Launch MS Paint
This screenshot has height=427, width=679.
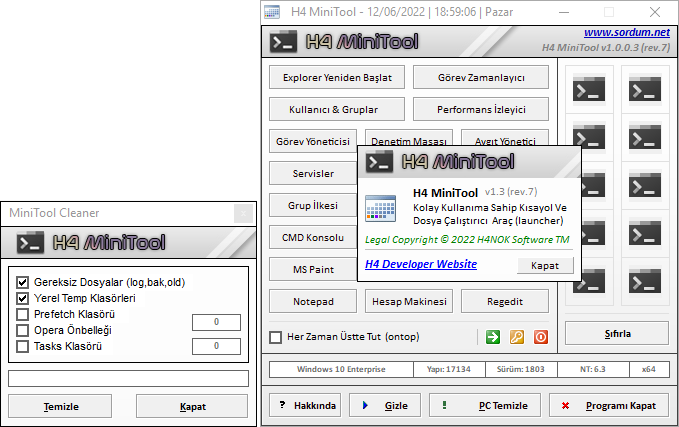click(x=313, y=269)
